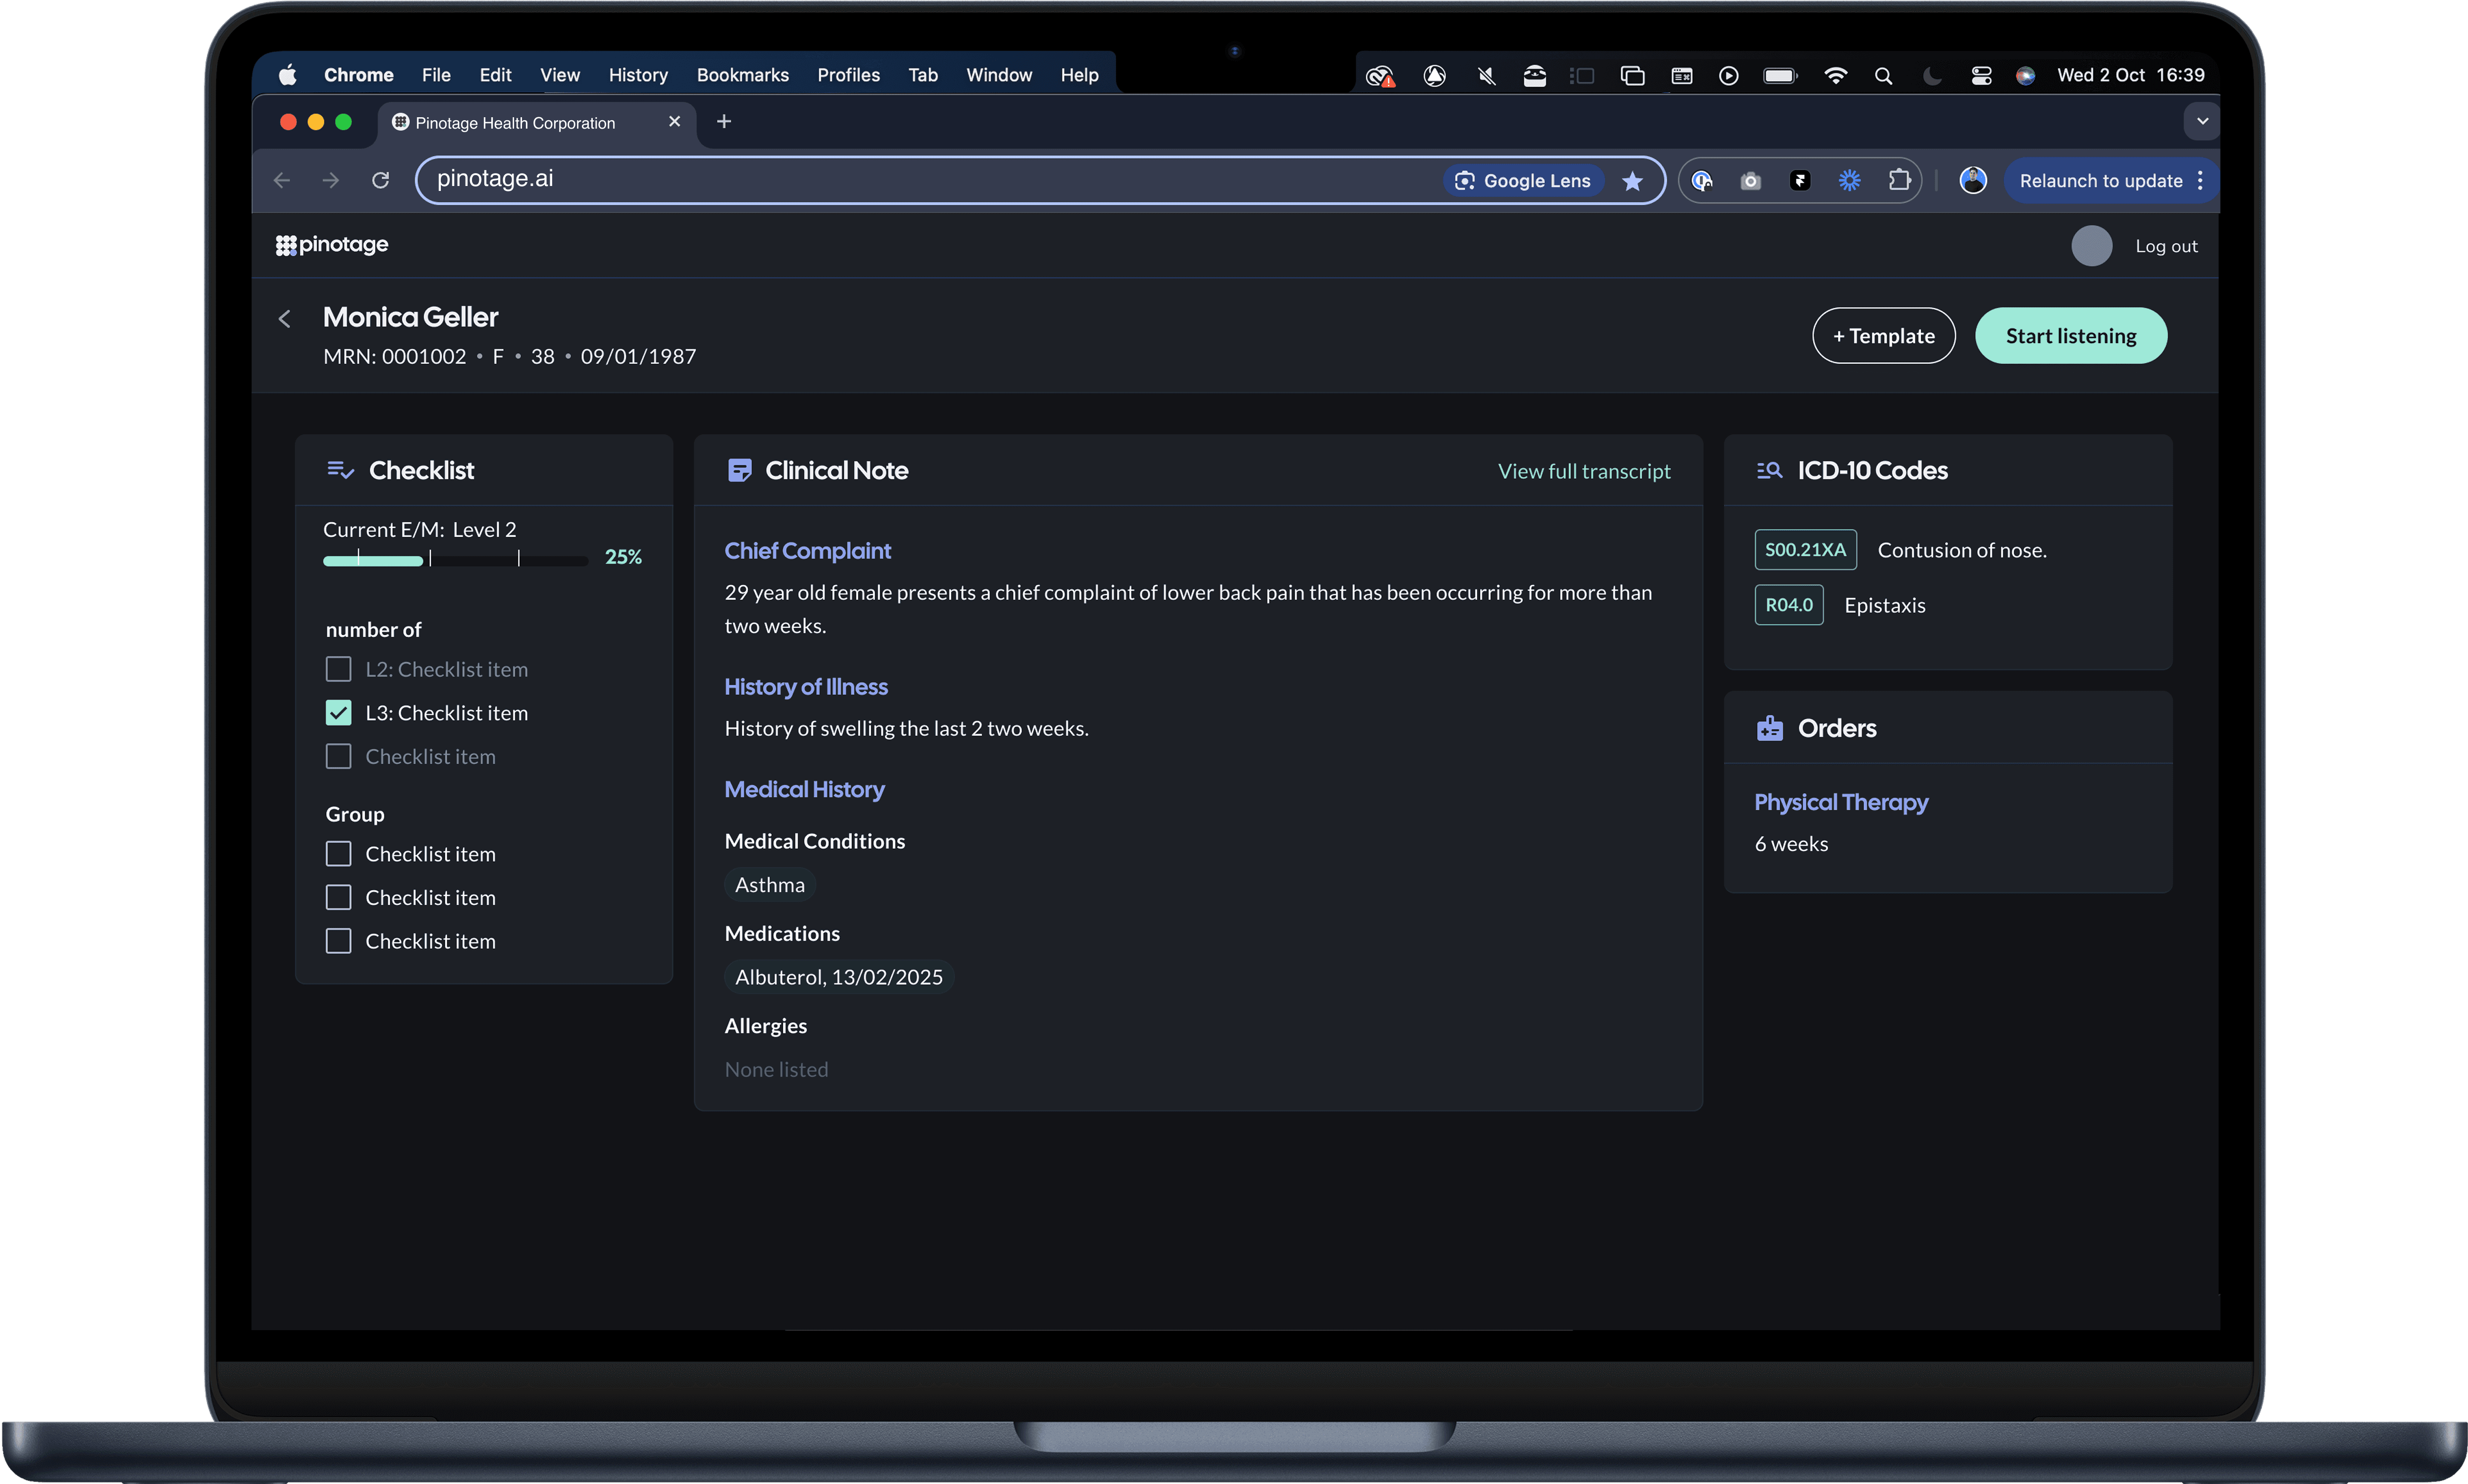This screenshot has width=2468, height=1484.
Task: Click the E/M level progress bar
Action: (455, 560)
